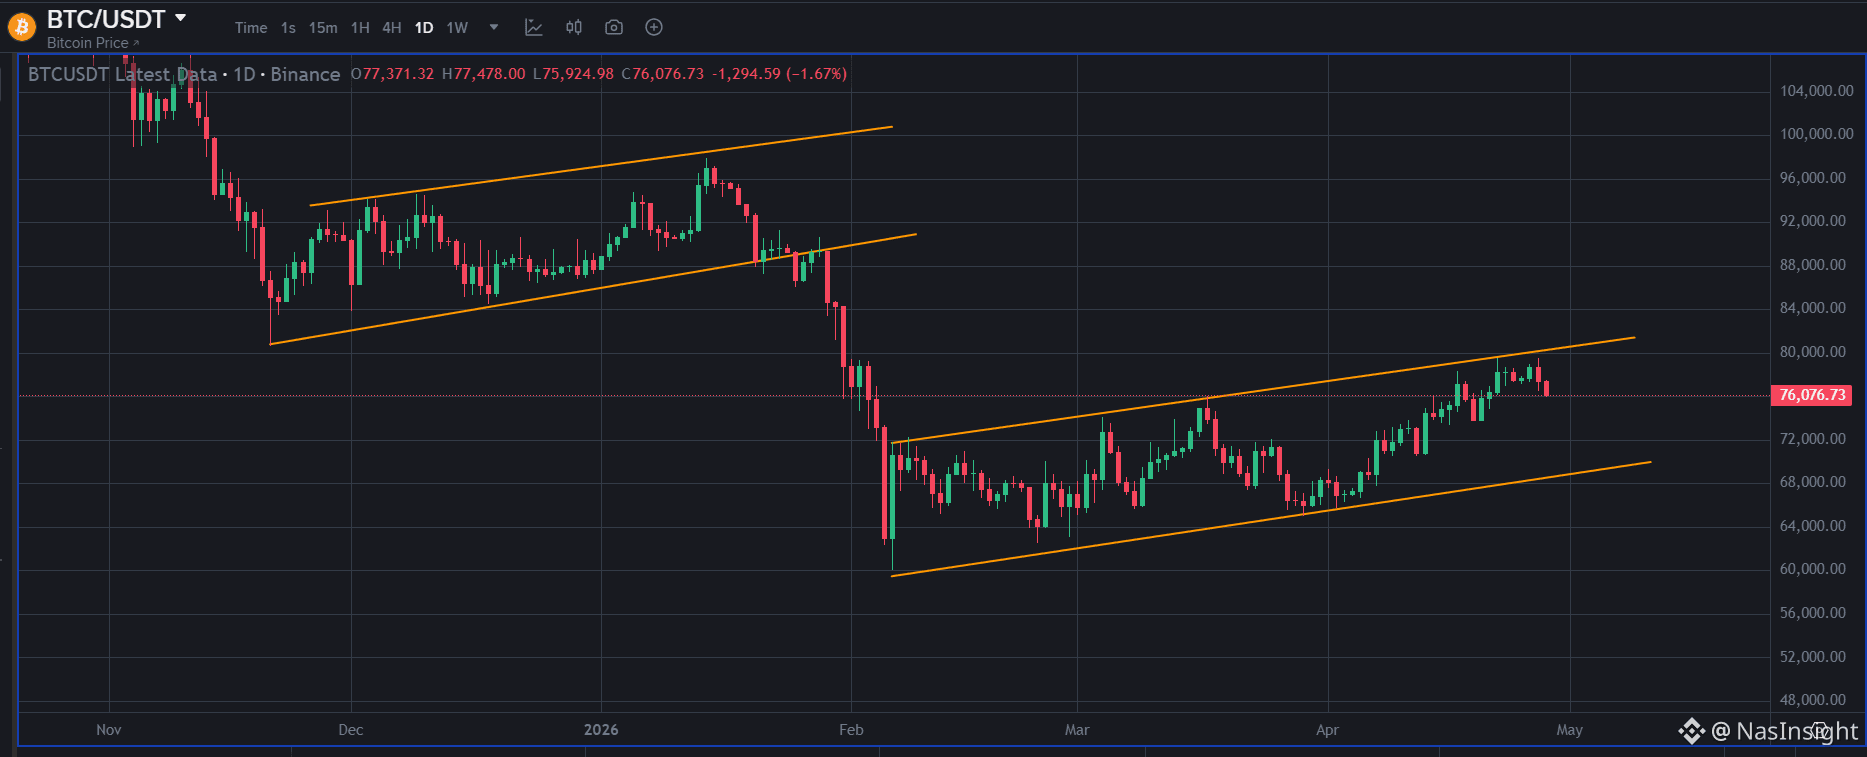Click the Nov label on time axis
This screenshot has width=1867, height=757.
click(x=109, y=730)
